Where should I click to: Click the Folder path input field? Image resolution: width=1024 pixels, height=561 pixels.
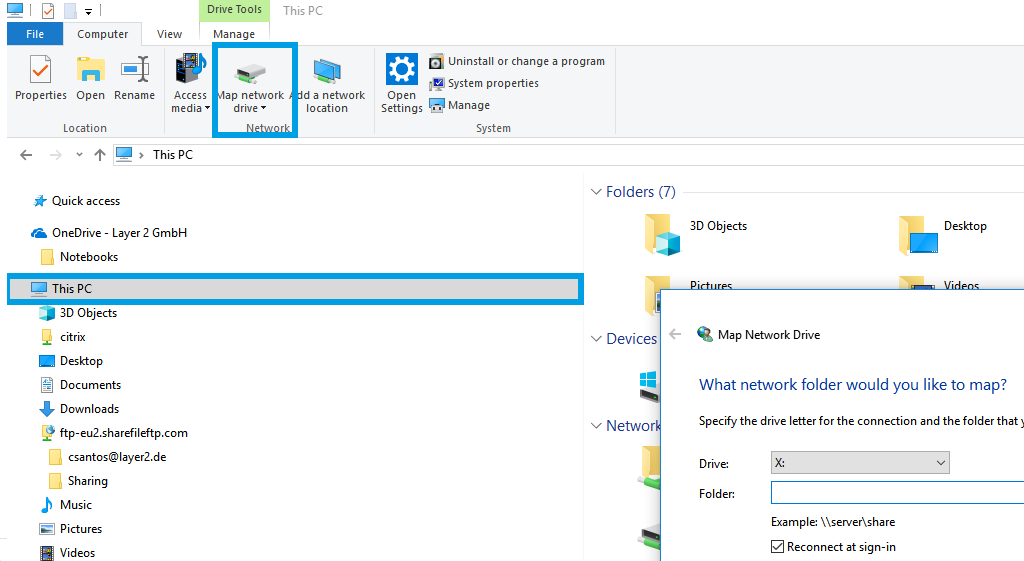pos(896,493)
